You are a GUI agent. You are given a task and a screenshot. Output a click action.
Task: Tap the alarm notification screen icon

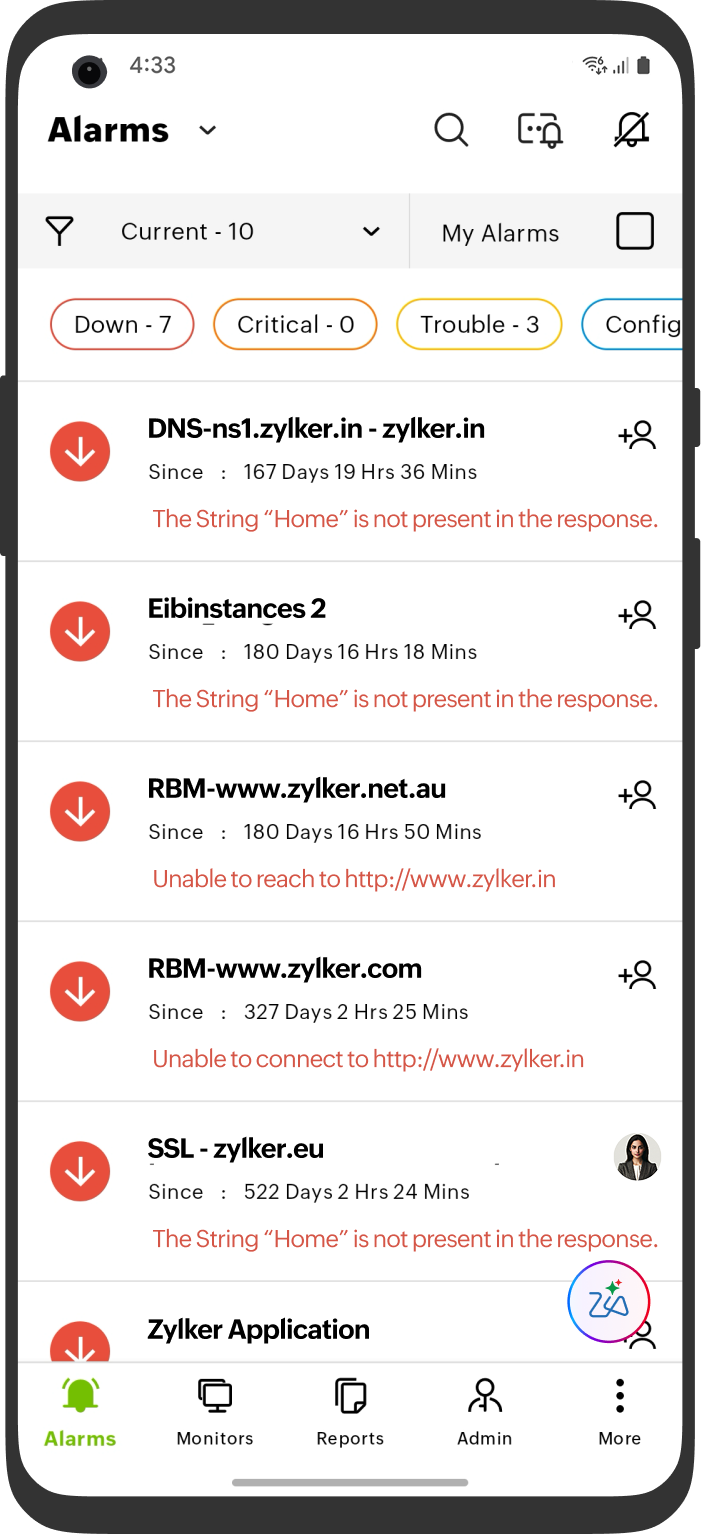point(540,130)
